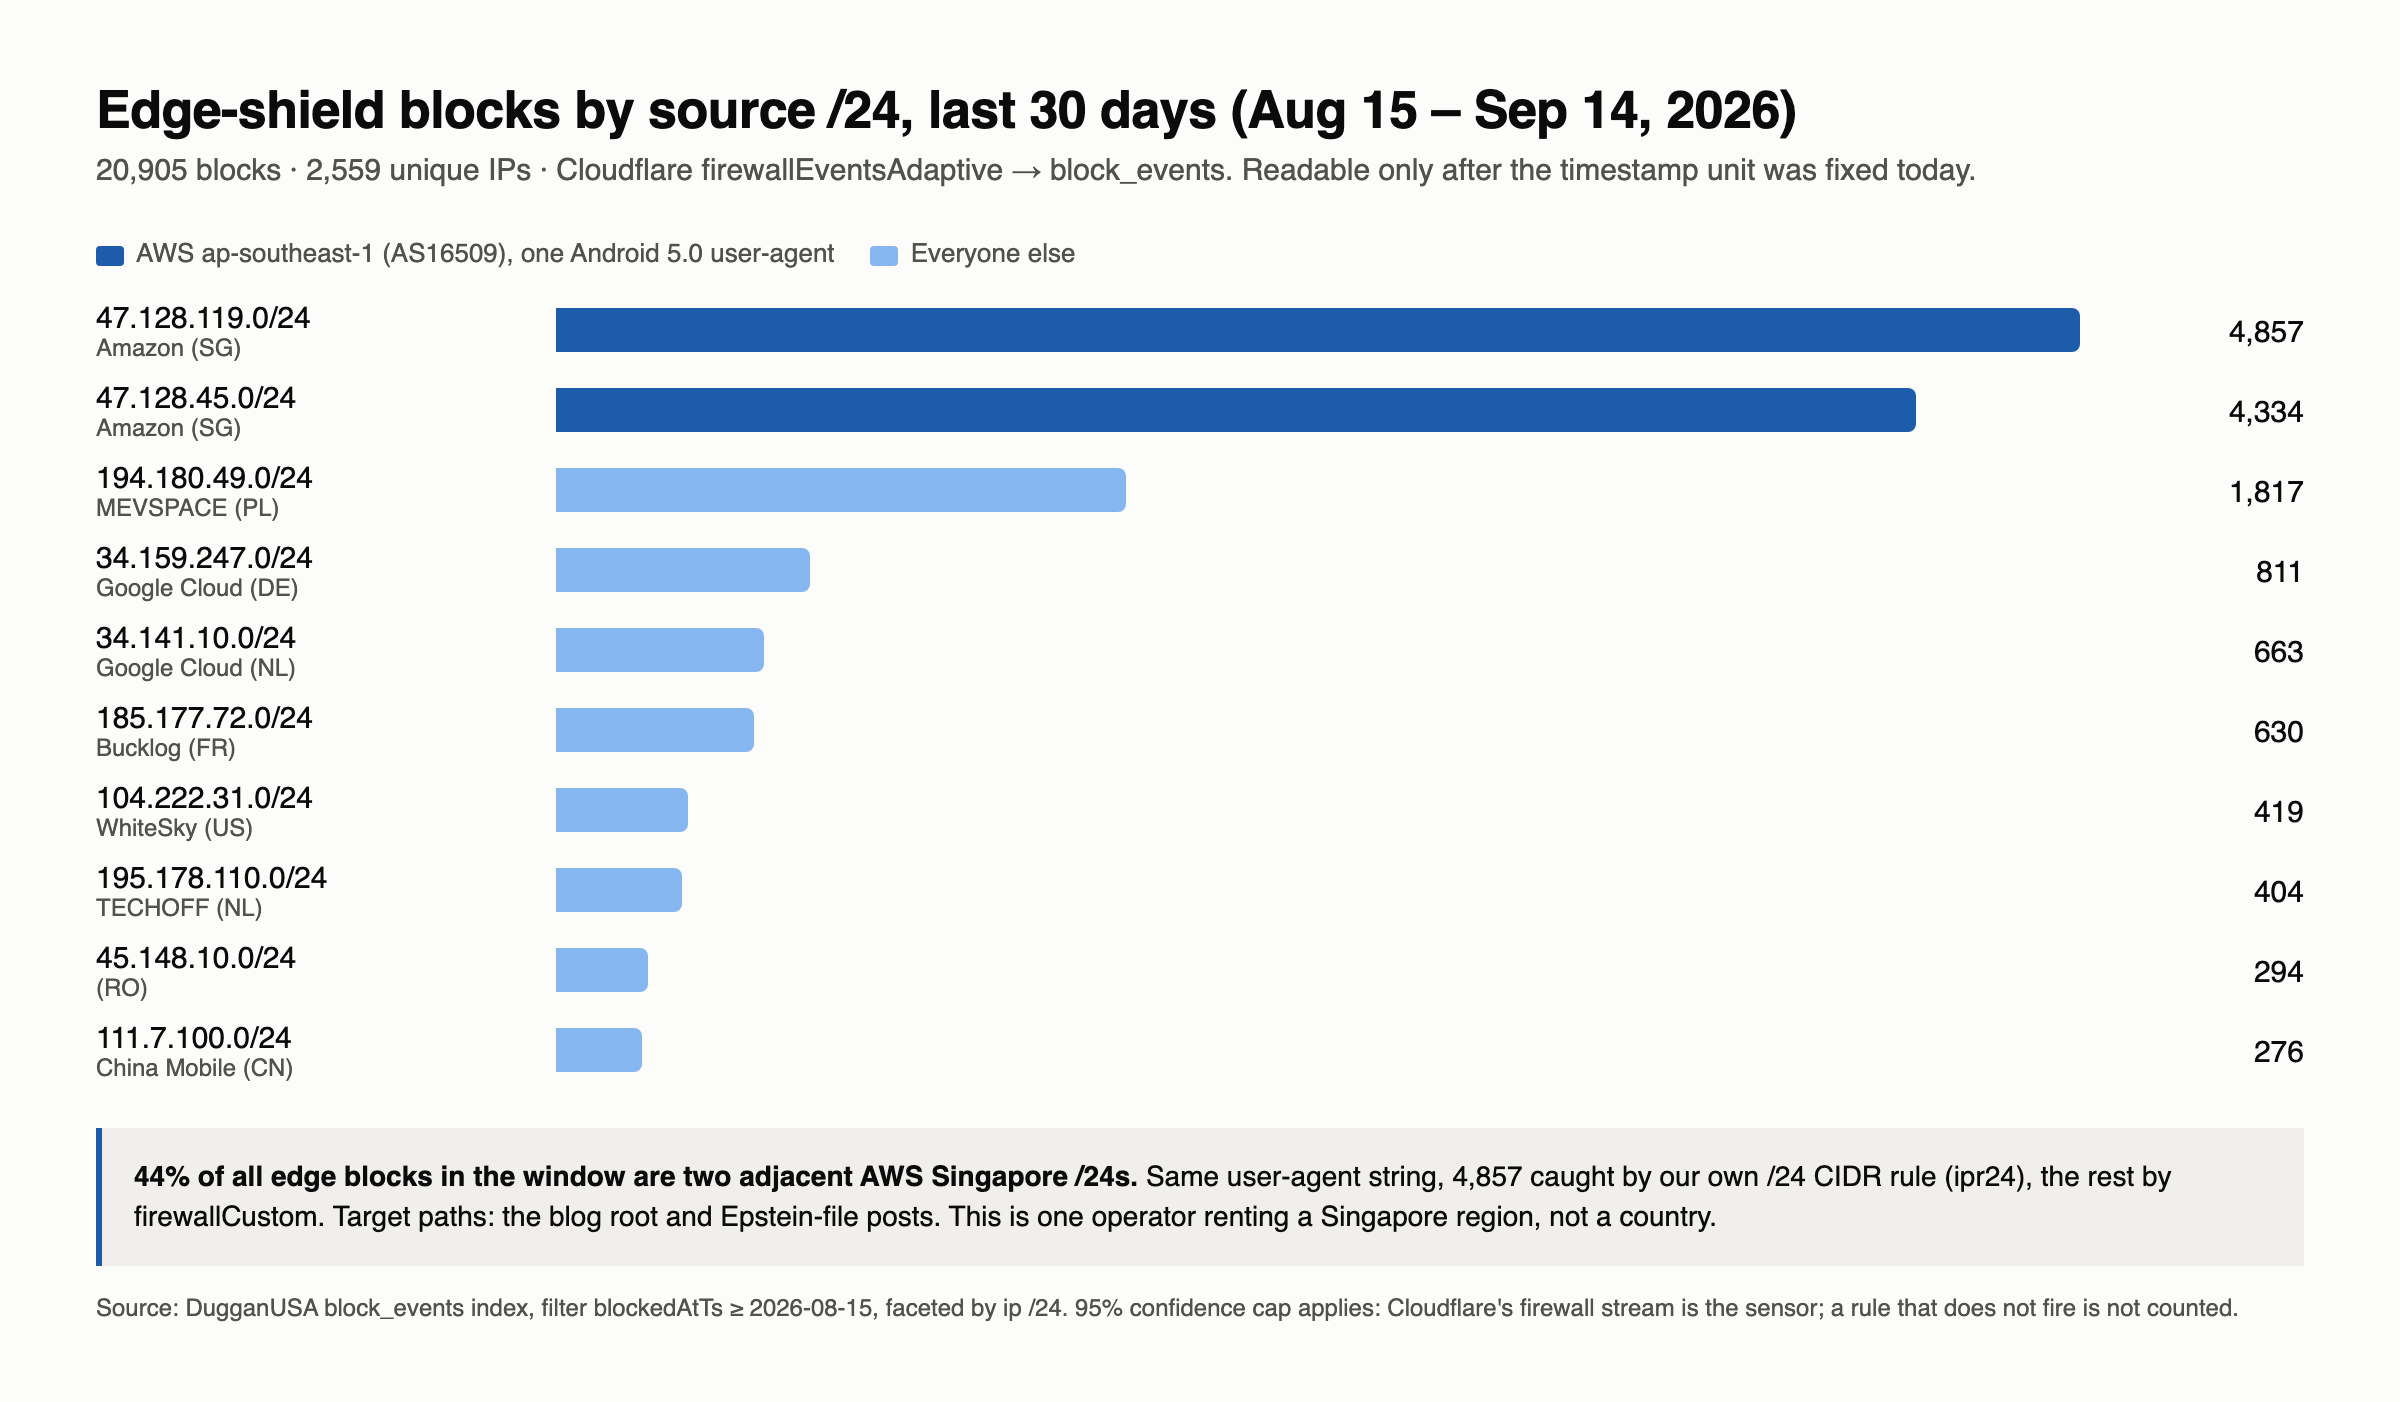Select the AWS ap-southeast-1 legend label
This screenshot has height=1402, width=2400.
coord(485,254)
